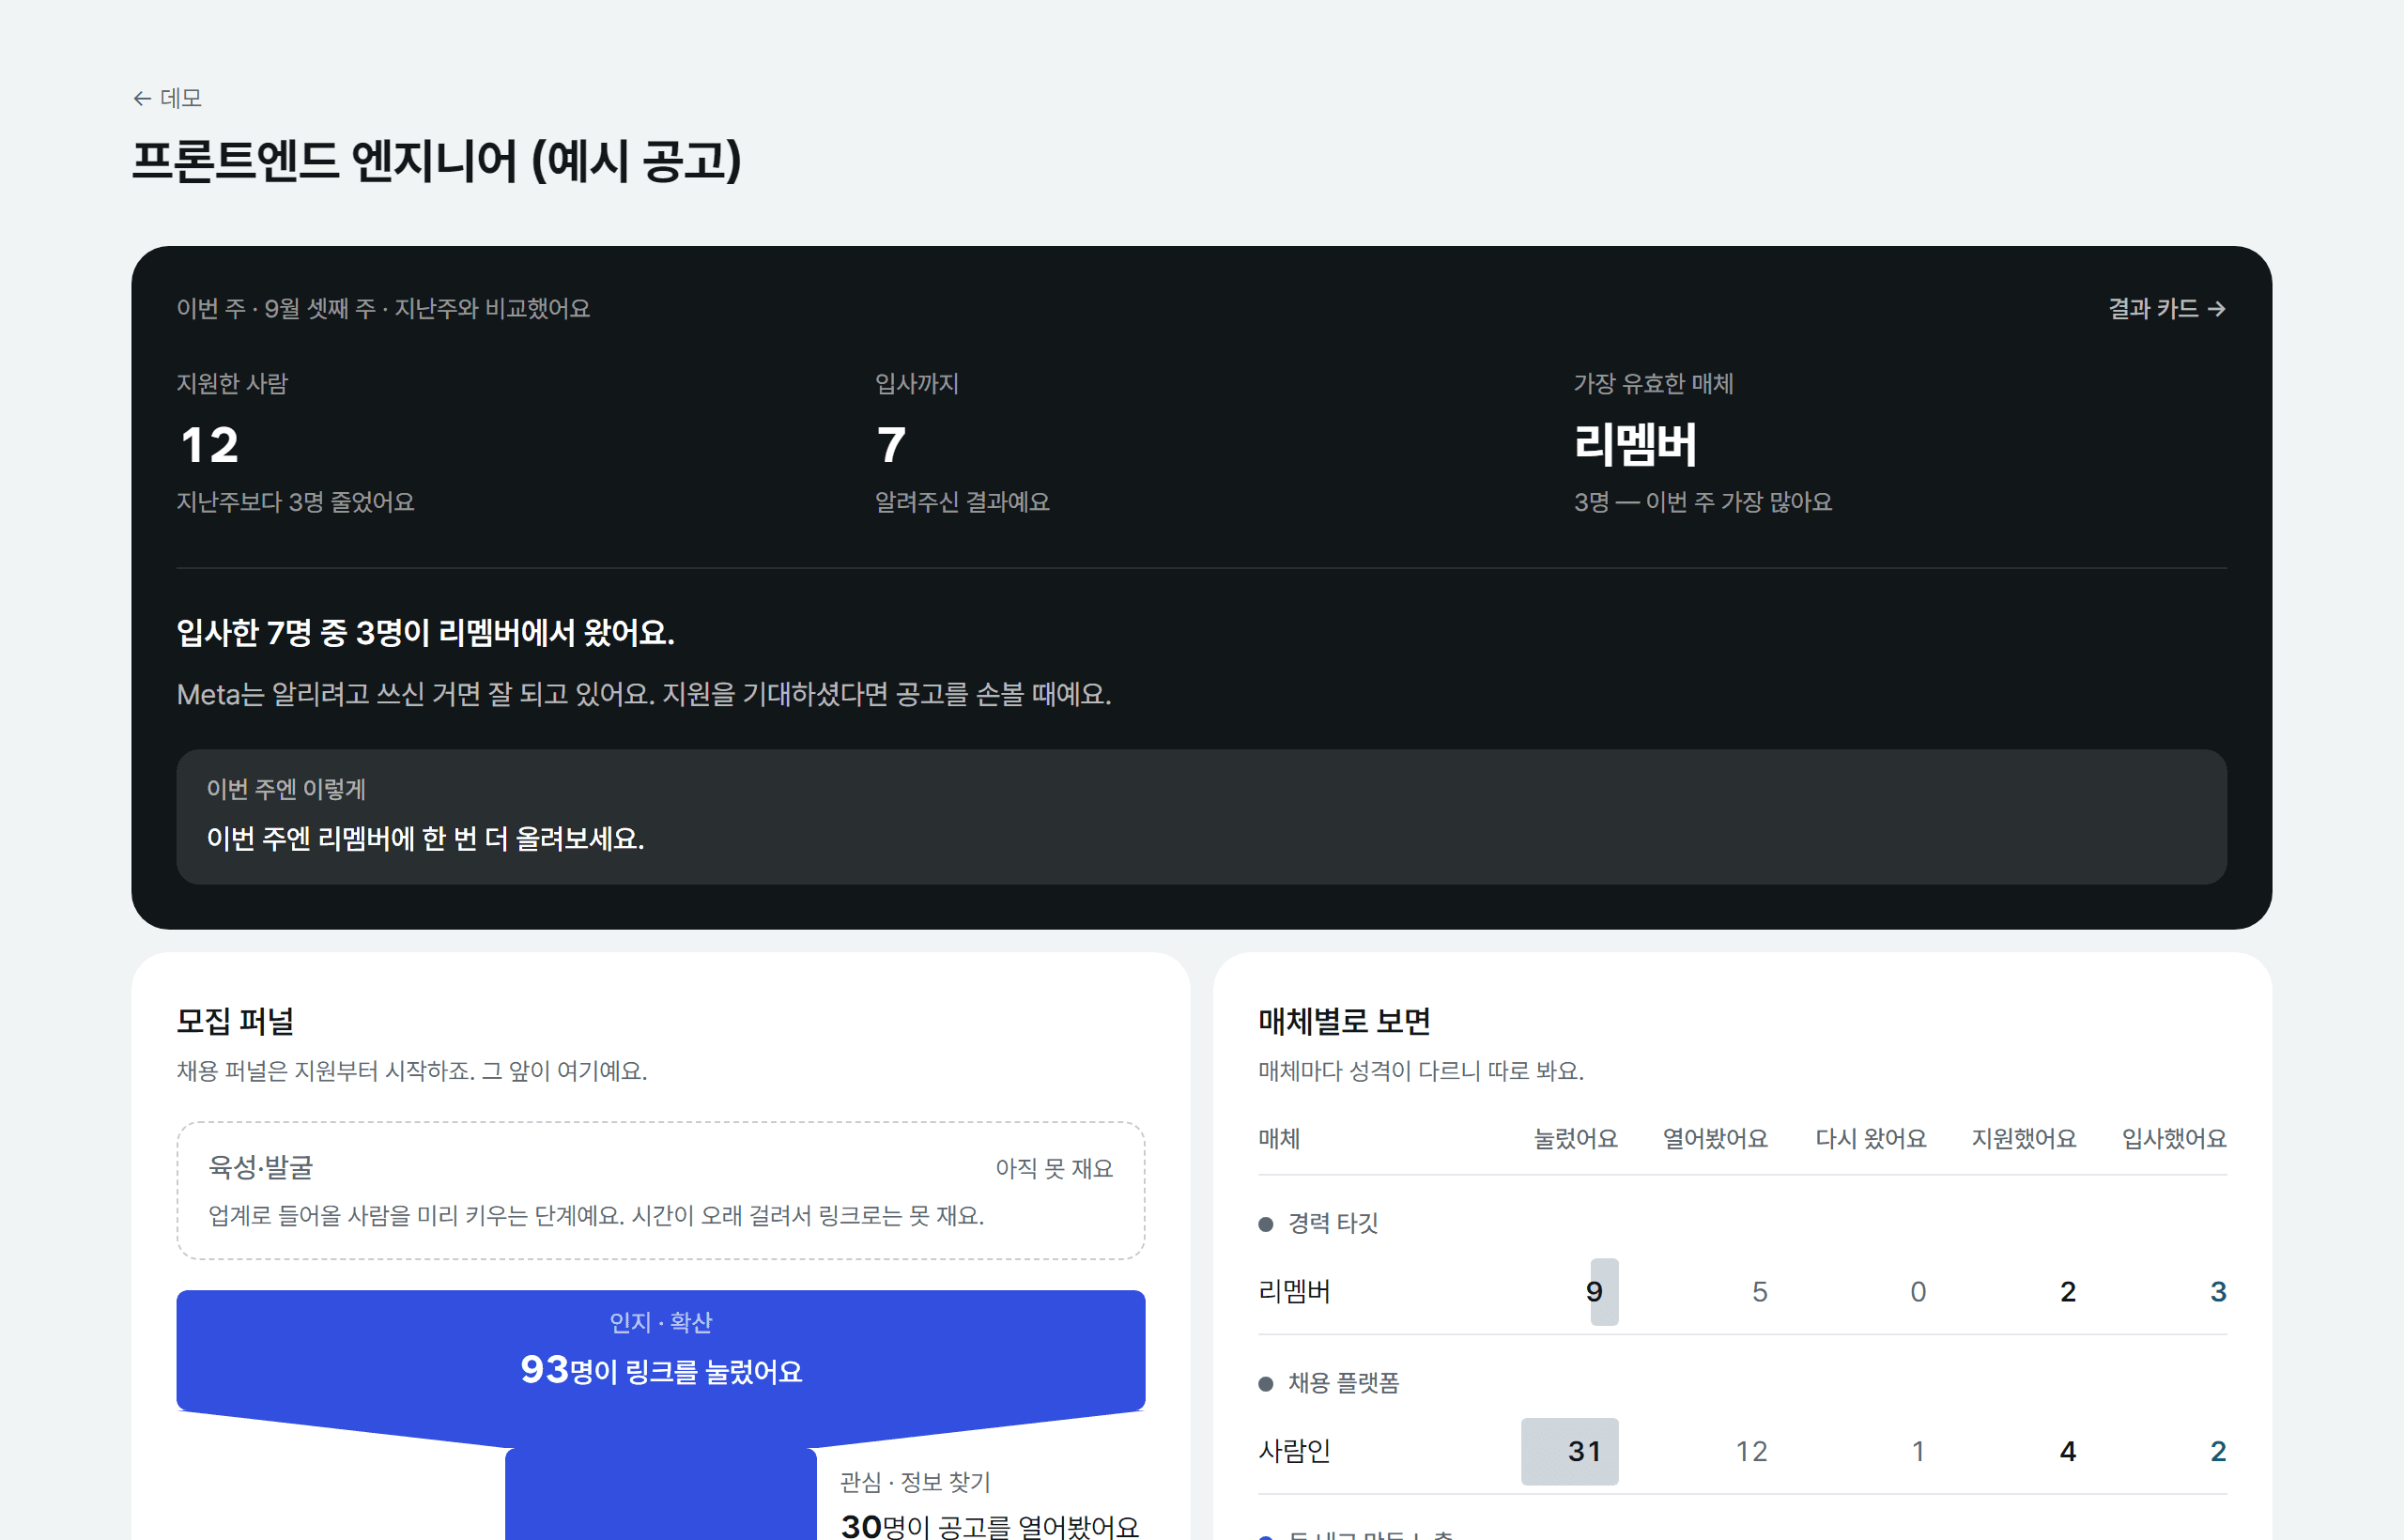Click the 지원한 사람 value 12
This screenshot has height=1540, width=2404.
pos(209,444)
